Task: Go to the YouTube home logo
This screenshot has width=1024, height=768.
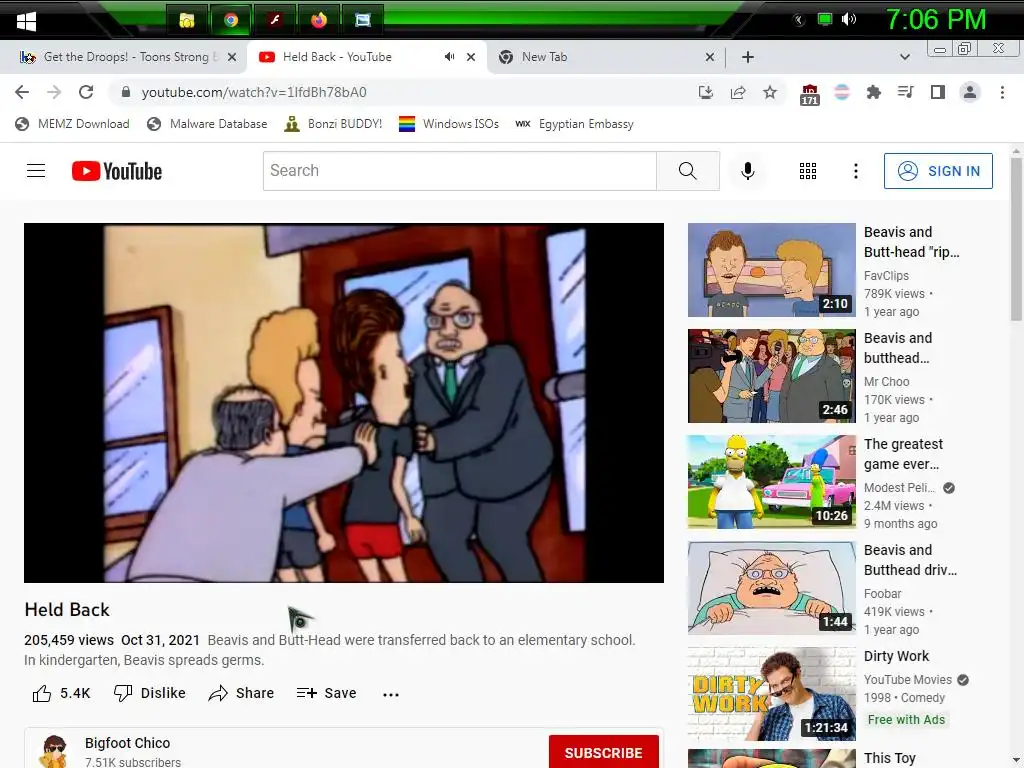Action: tap(117, 171)
